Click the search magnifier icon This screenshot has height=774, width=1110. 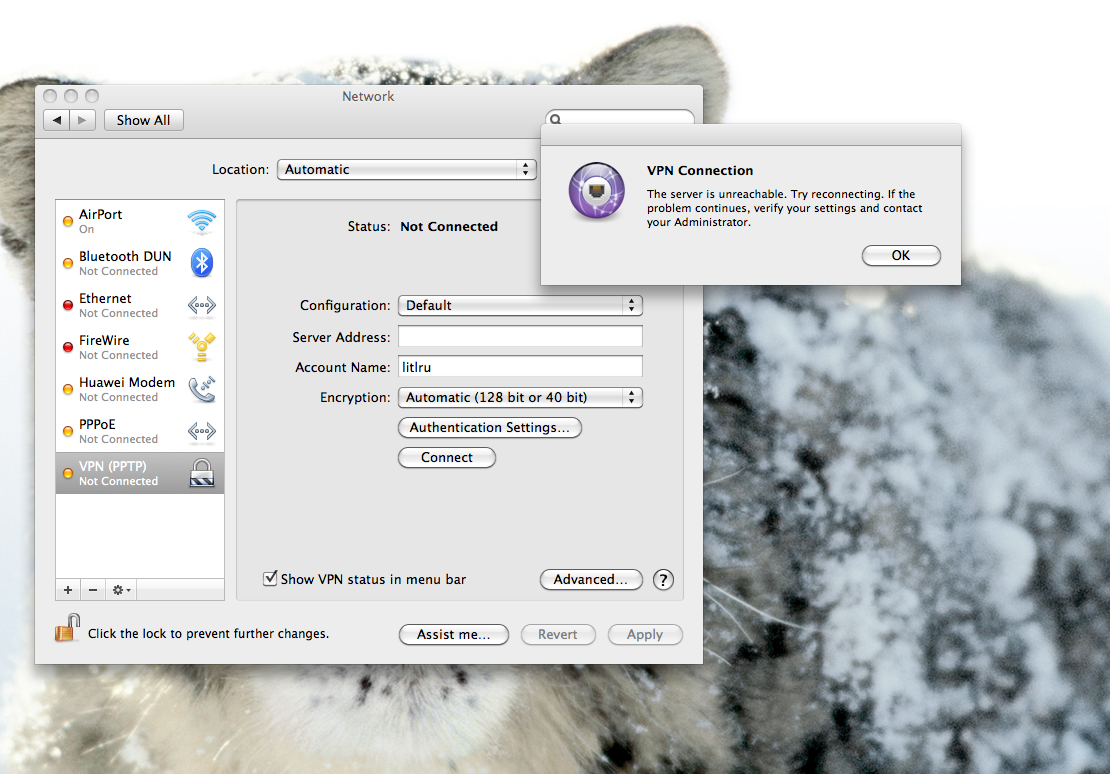coord(556,119)
